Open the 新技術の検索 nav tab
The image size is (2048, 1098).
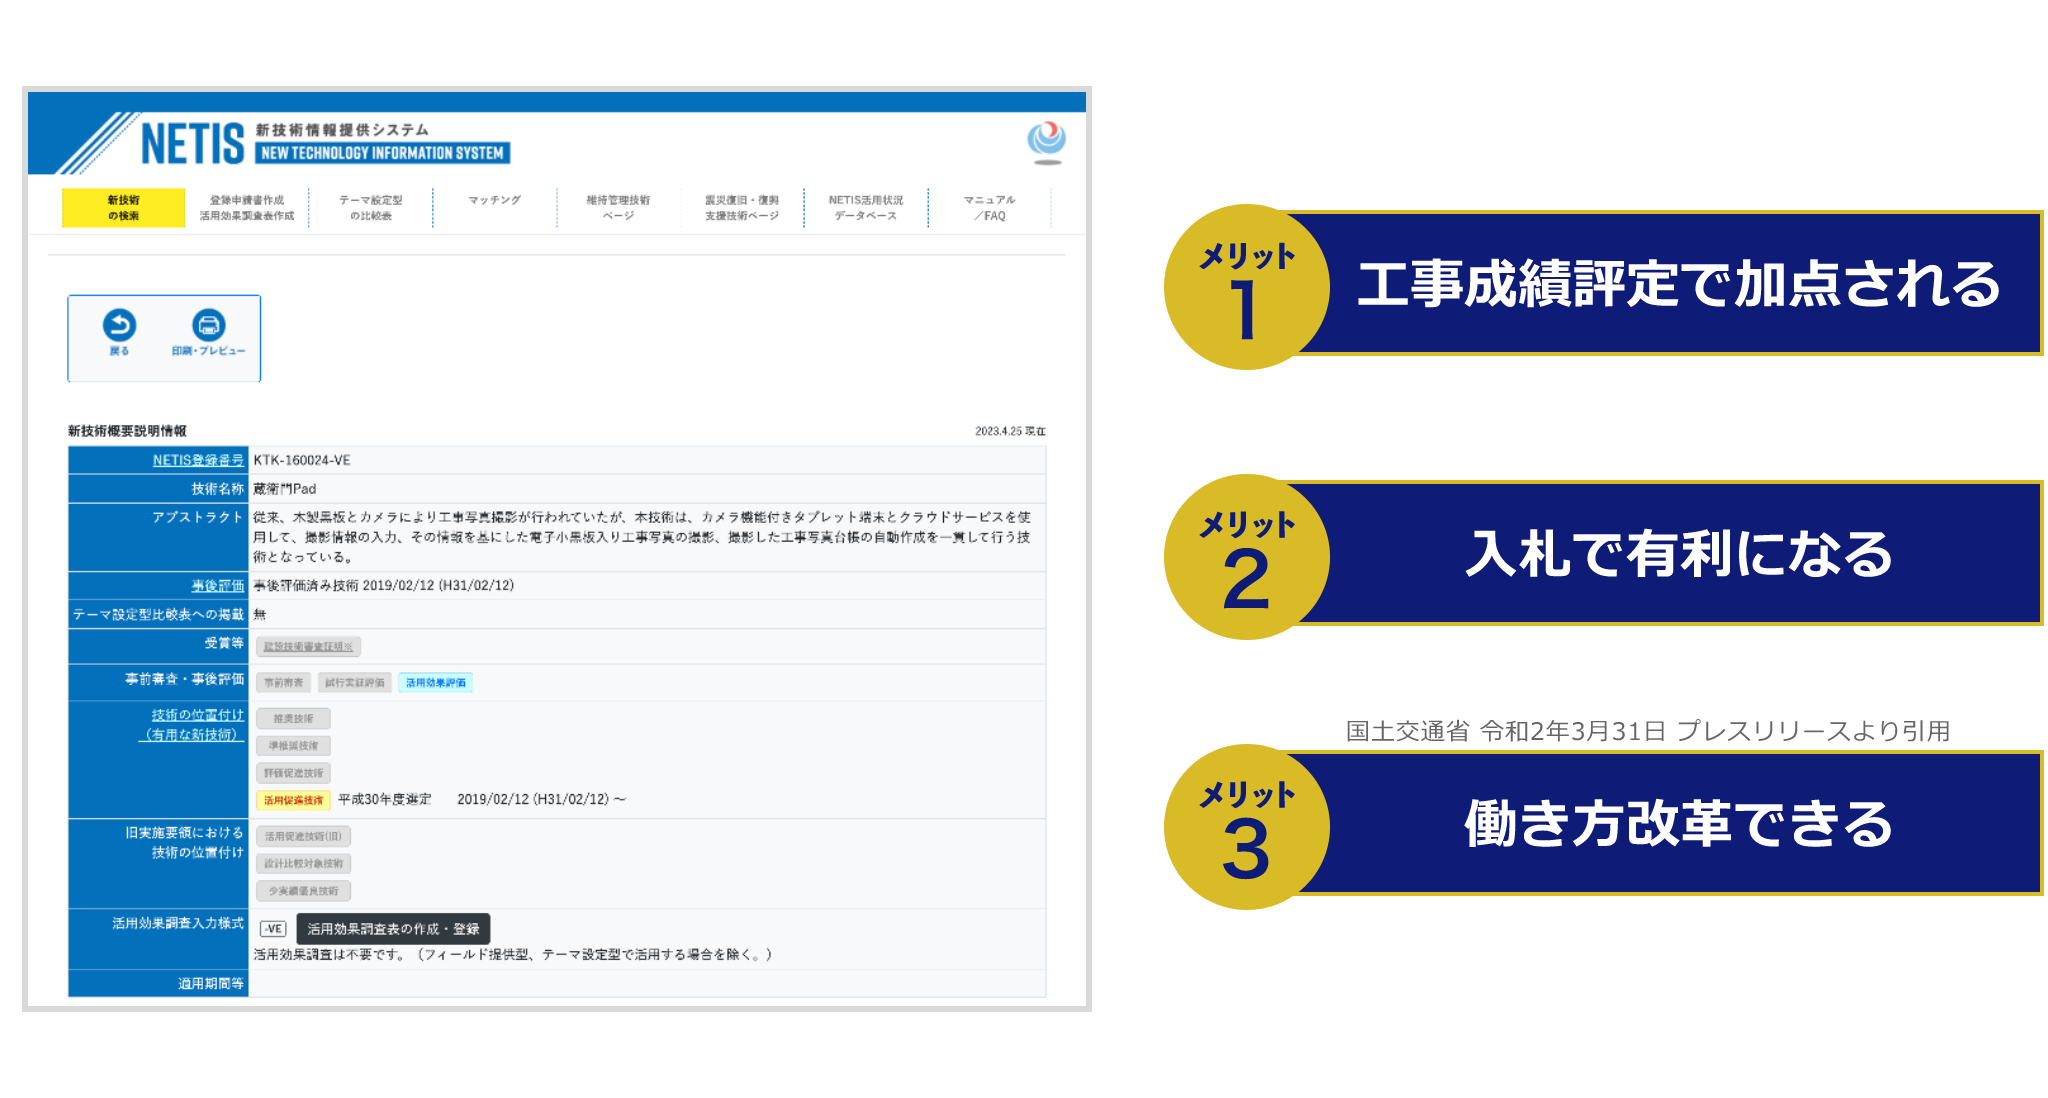point(123,208)
